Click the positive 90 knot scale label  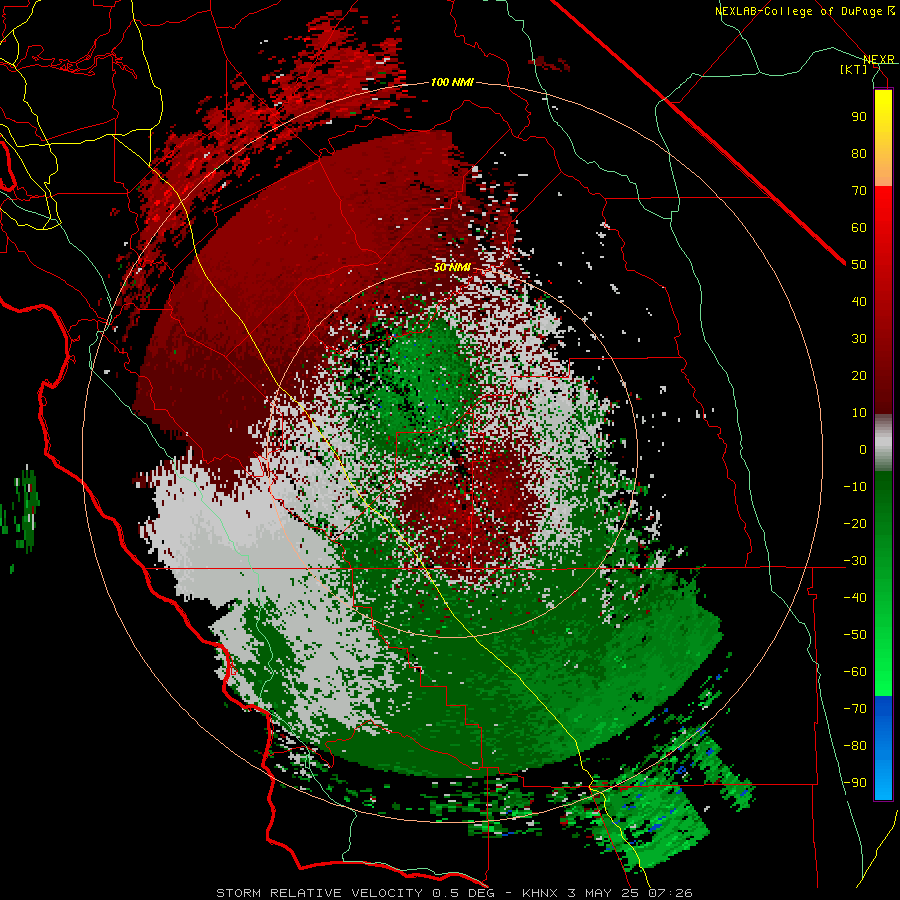click(859, 117)
